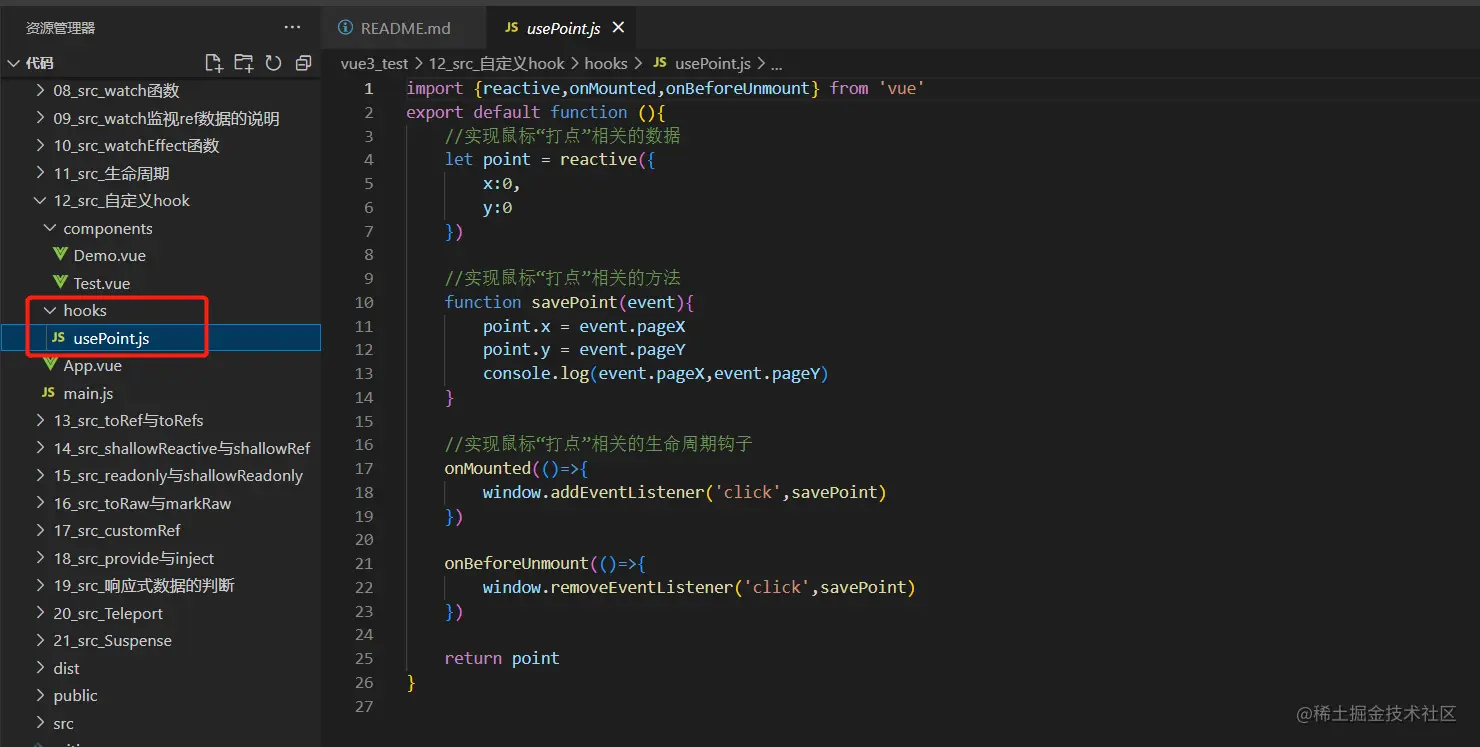Open Test.vue in the file tree
This screenshot has width=1480, height=747.
101,283
